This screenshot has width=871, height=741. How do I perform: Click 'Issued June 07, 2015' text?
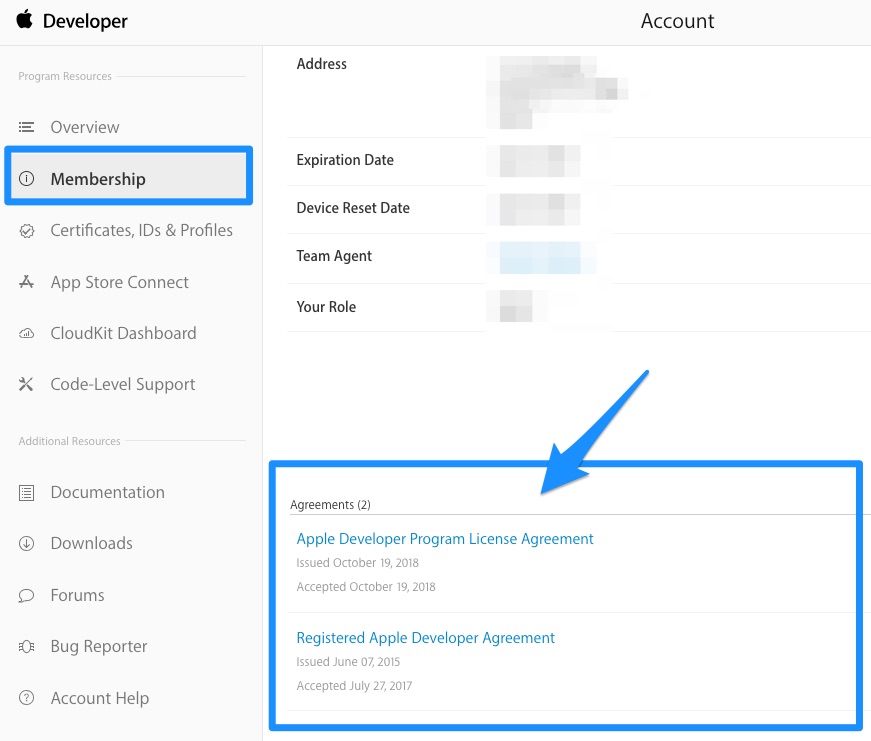tap(348, 662)
